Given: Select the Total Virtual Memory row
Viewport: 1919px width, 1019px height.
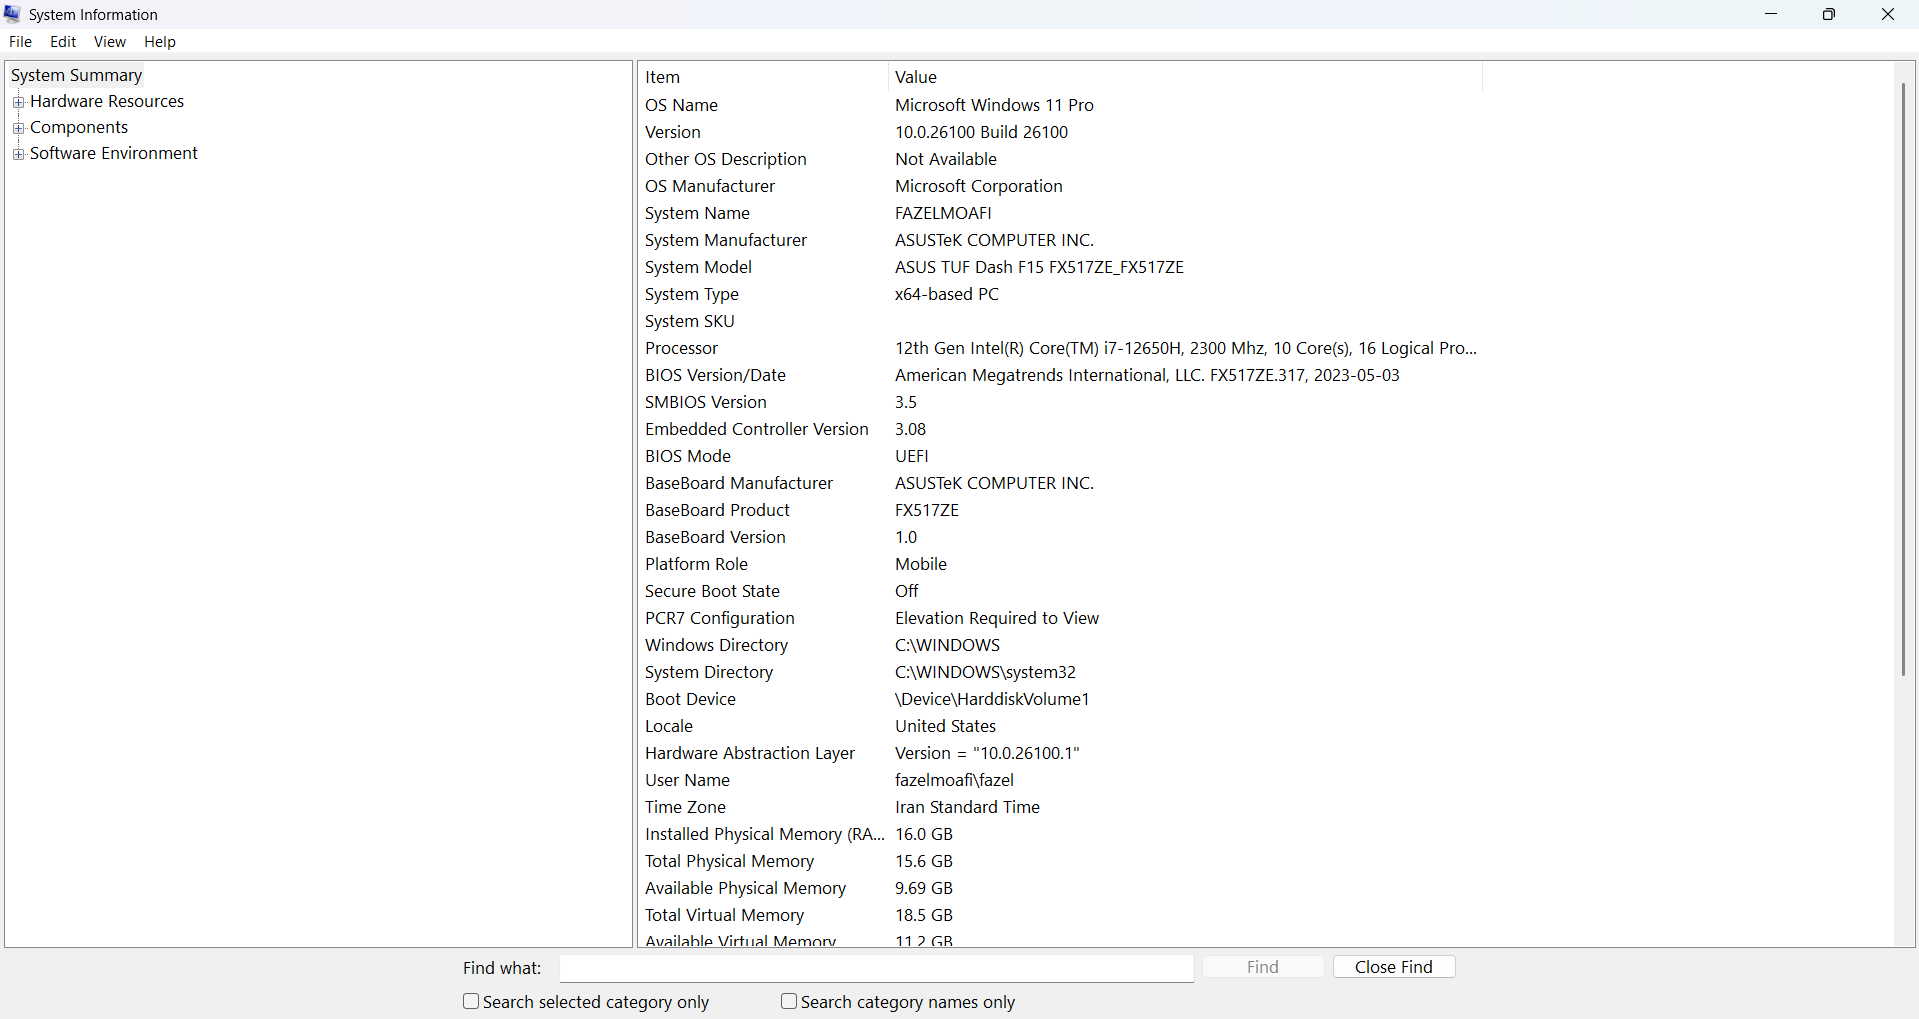Looking at the screenshot, I should point(1060,915).
